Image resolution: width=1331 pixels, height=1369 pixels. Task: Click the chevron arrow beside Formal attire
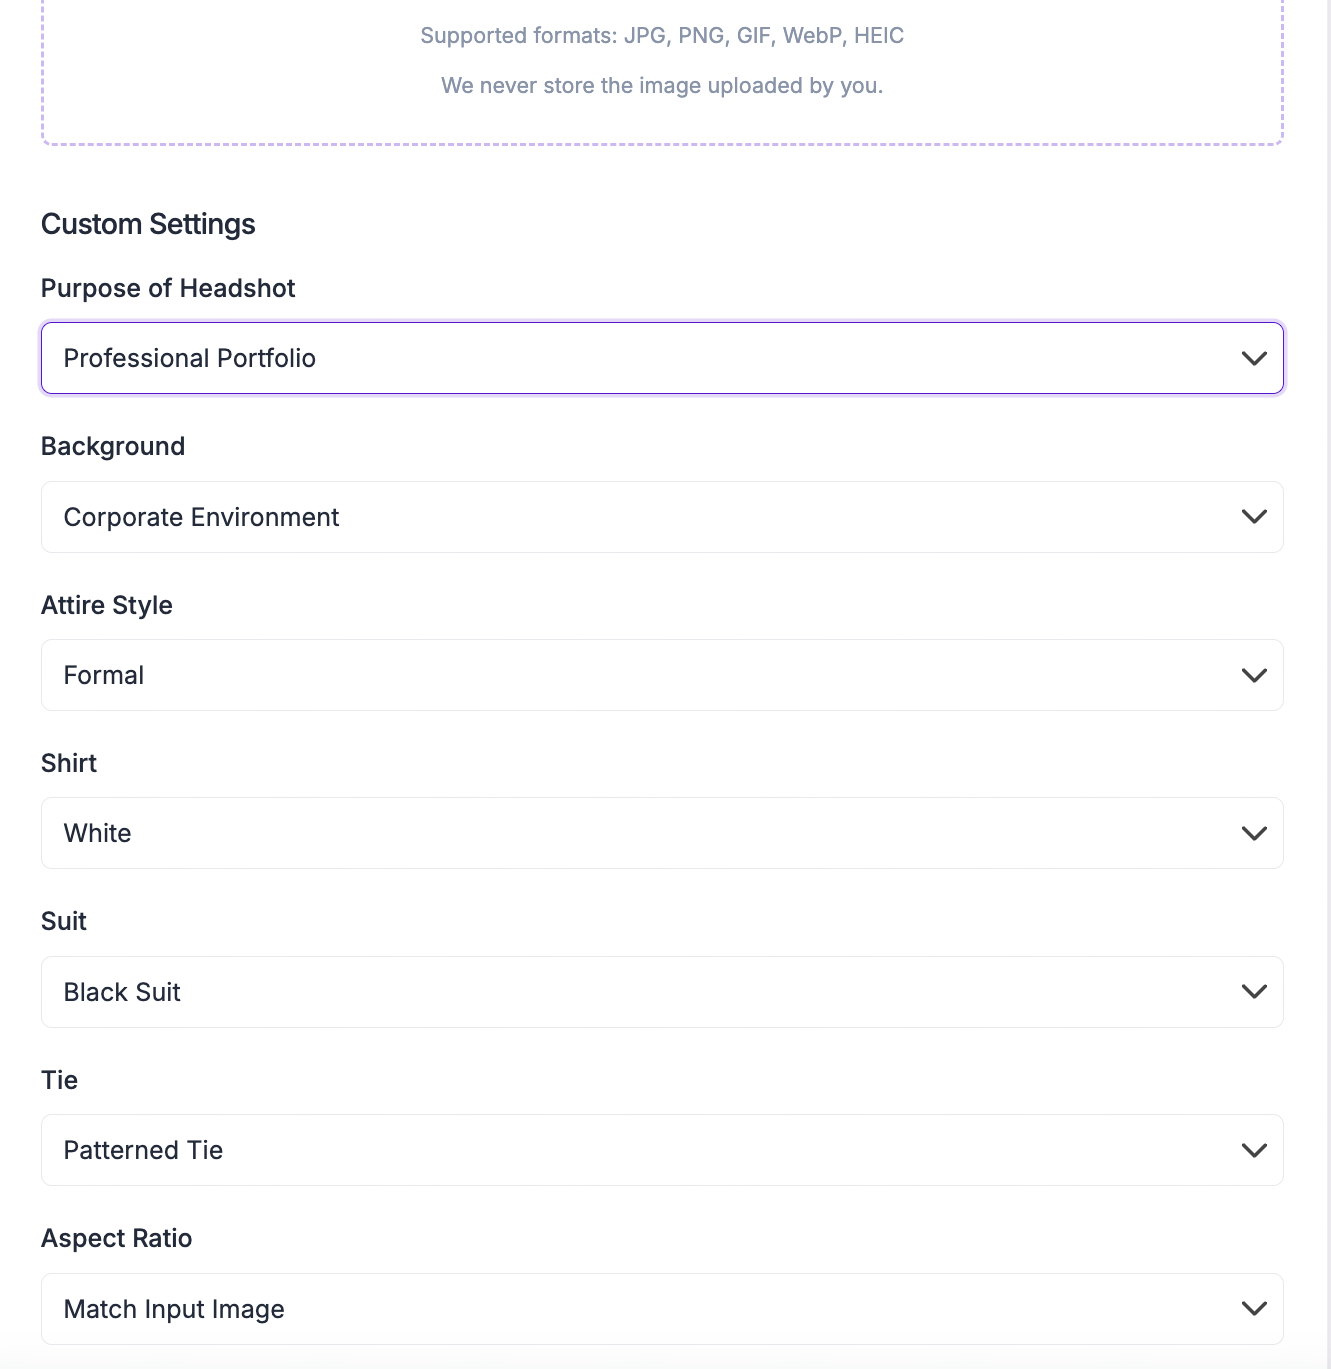coord(1254,675)
